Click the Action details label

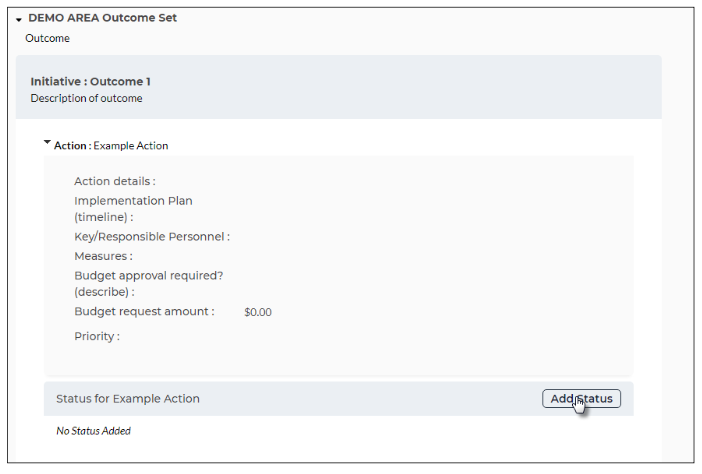pyautogui.click(x=115, y=181)
